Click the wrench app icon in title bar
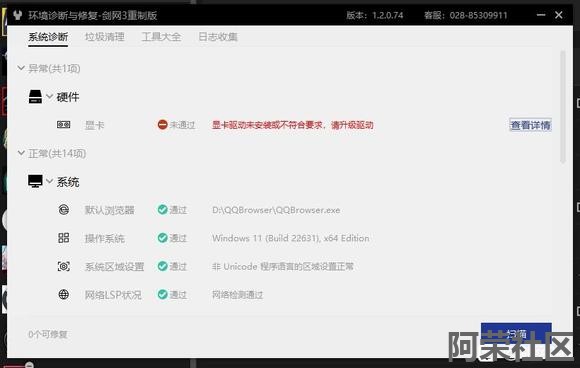 click(17, 15)
